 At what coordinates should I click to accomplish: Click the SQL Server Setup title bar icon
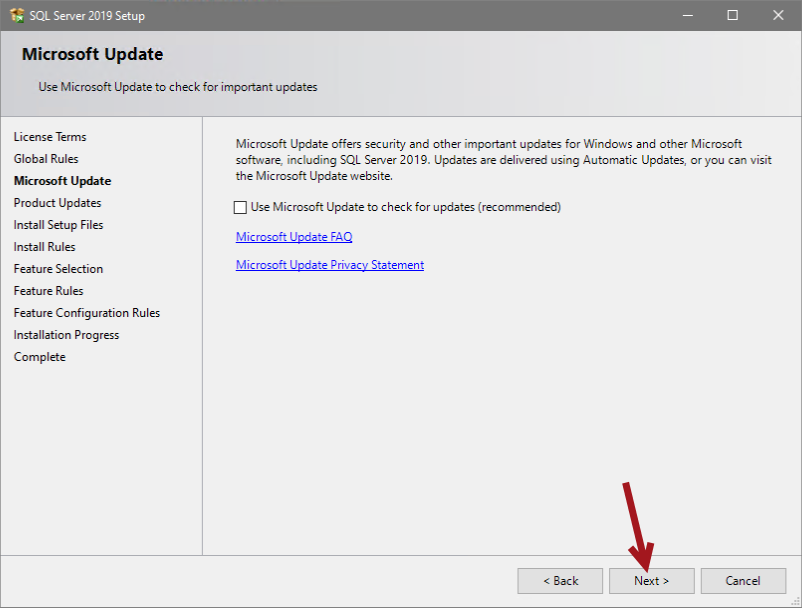point(17,15)
